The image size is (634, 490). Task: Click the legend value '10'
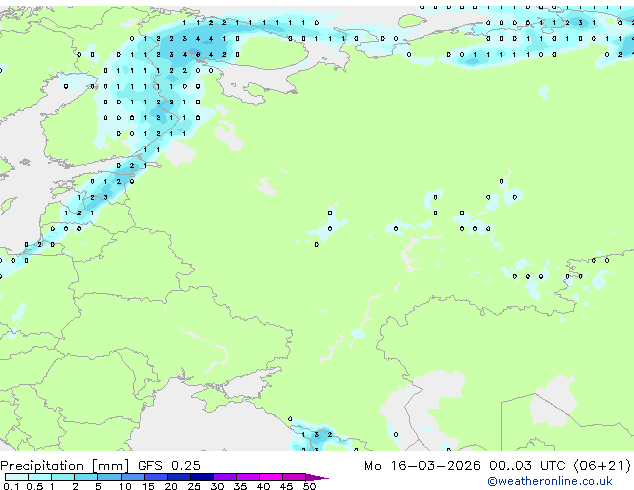click(125, 486)
